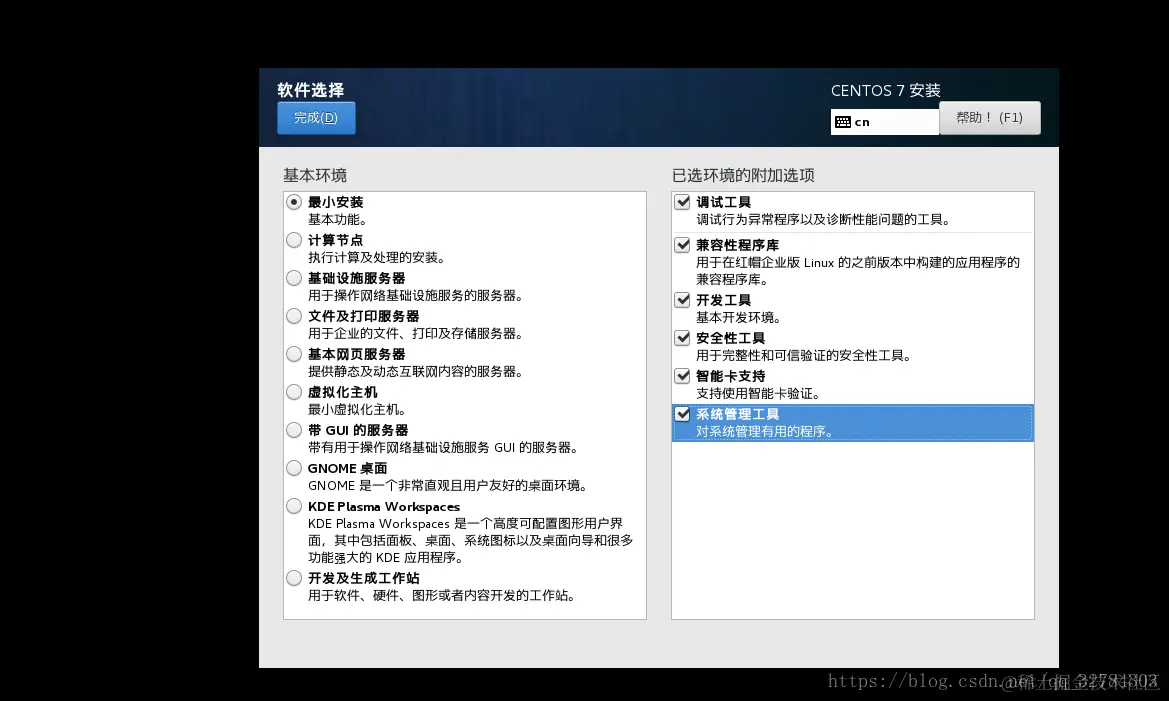This screenshot has width=1169, height=701.
Task: Choose the 文件及打印服务器 radio button
Action: 294,316
